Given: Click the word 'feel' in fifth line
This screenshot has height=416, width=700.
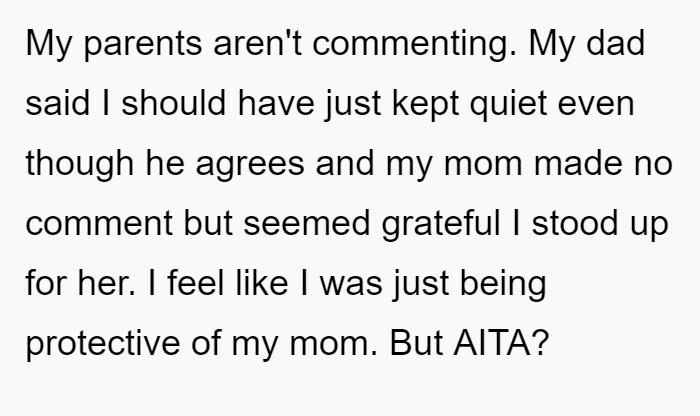Looking at the screenshot, I should (196, 282).
